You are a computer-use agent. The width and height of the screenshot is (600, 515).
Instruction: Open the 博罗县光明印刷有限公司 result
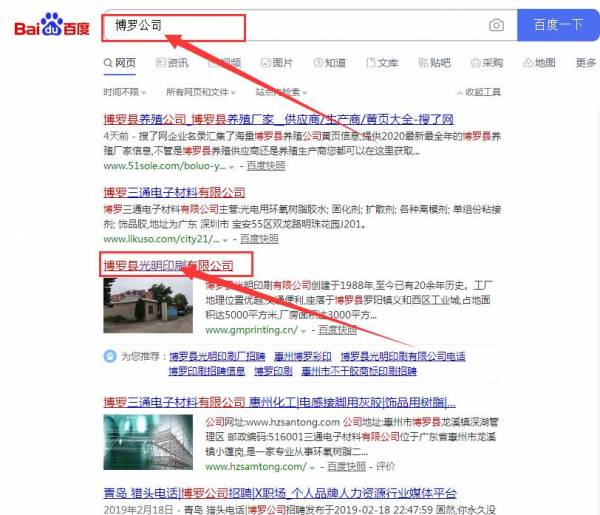coord(168,265)
